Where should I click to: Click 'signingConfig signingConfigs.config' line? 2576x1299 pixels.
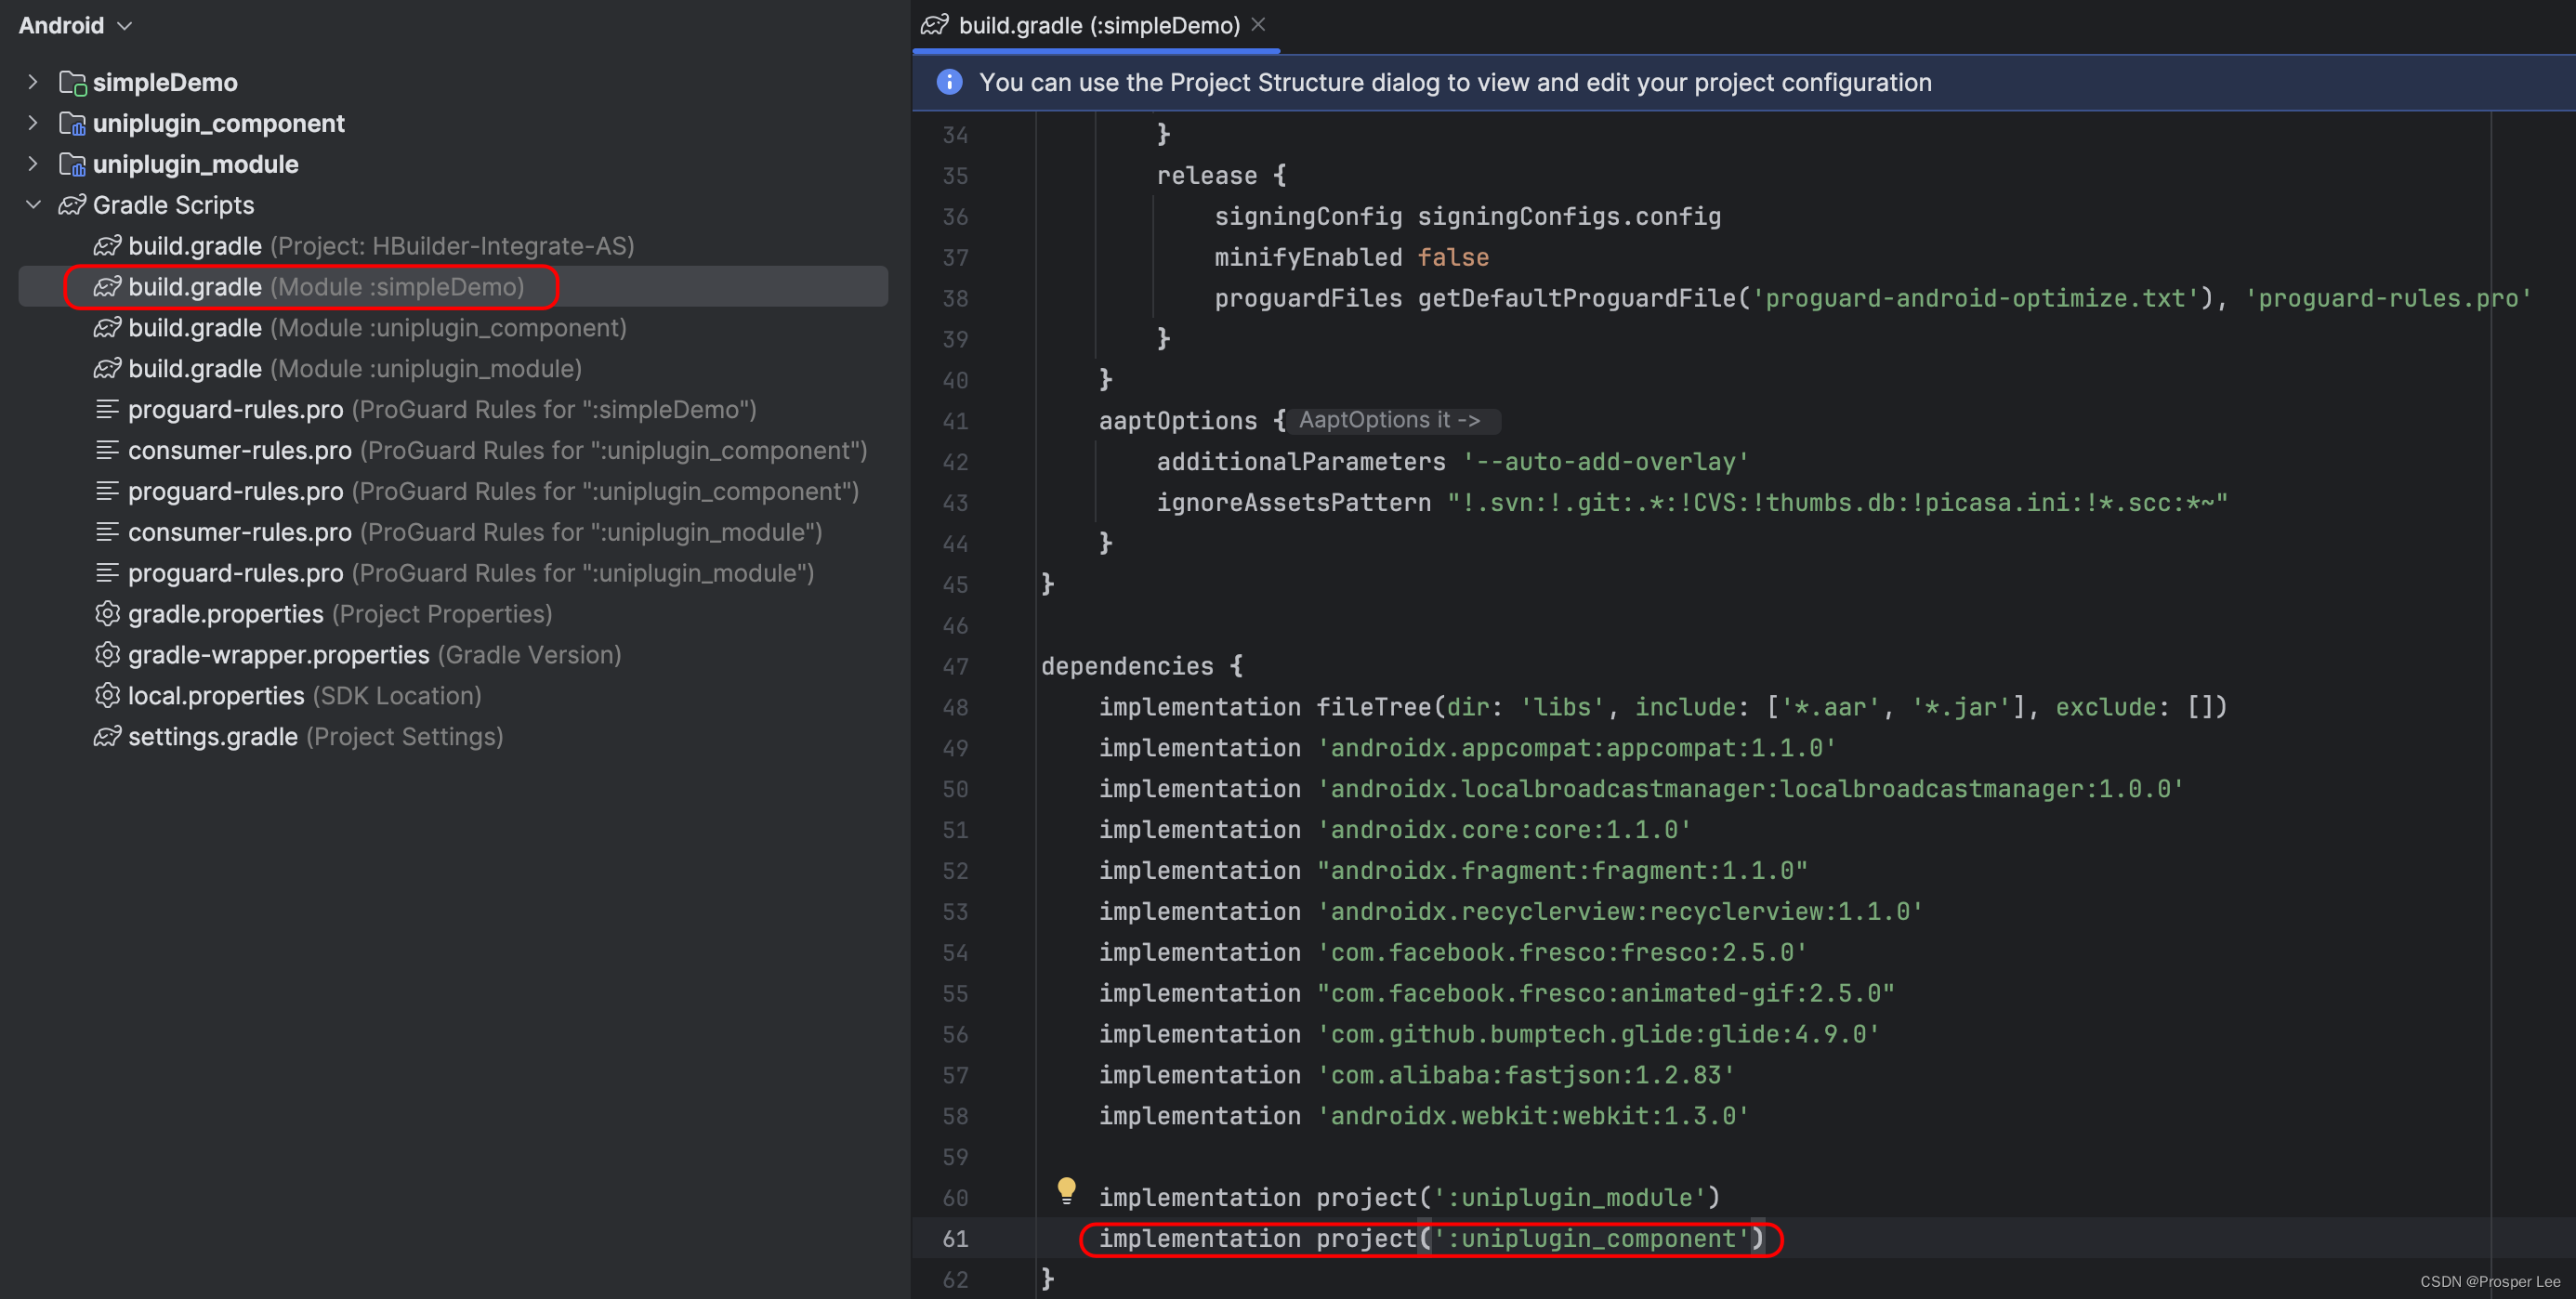coord(1467,216)
